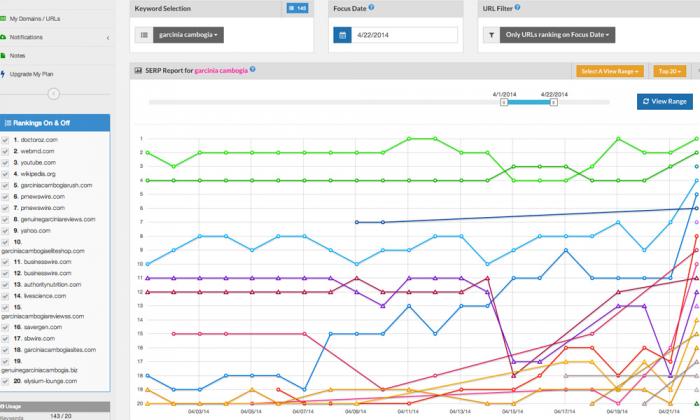
Task: Click the Focus Date input field showing 4/22/2014
Action: pos(404,35)
